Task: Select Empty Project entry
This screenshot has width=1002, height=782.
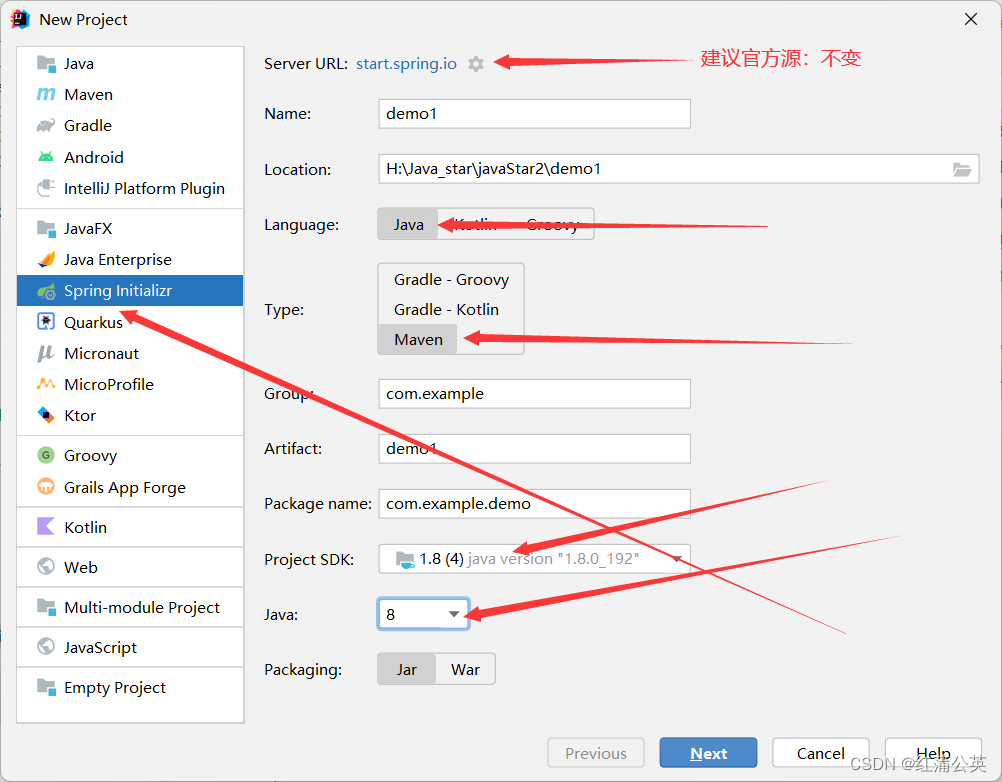Action: coord(130,687)
